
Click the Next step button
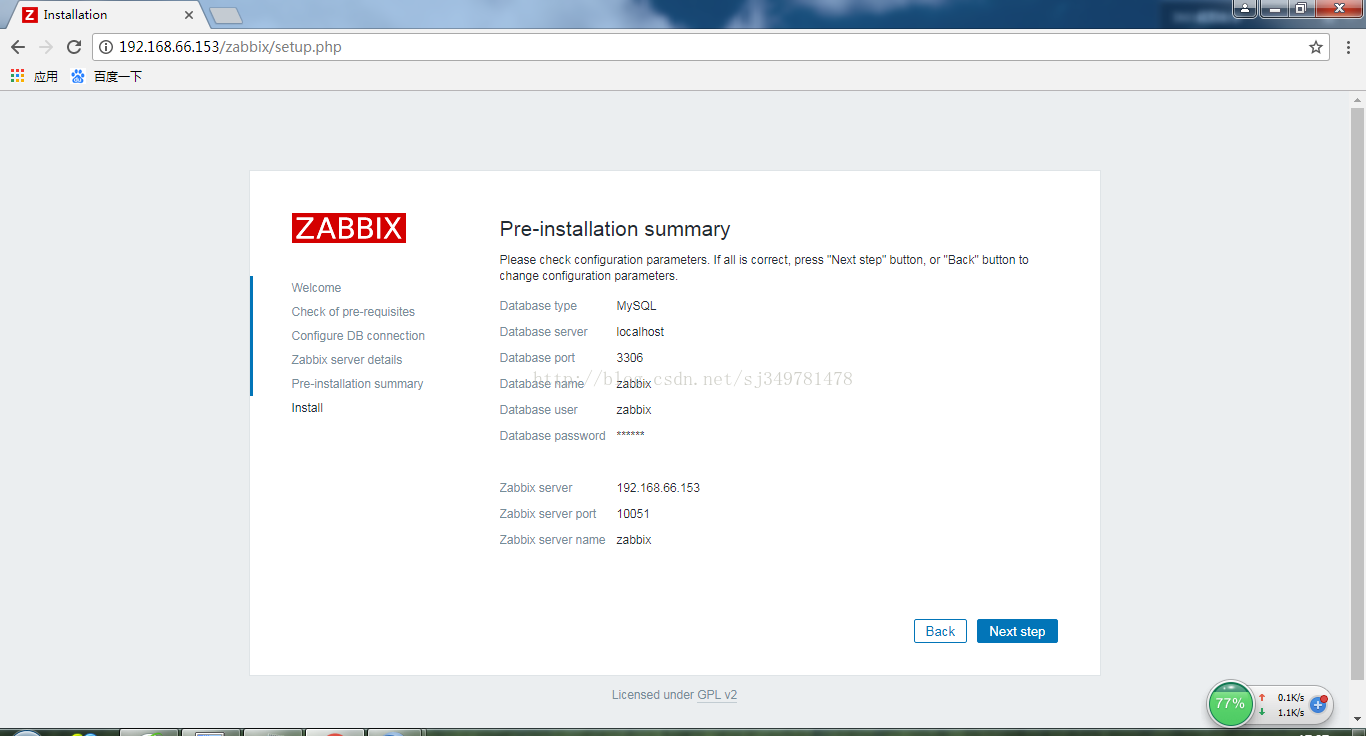coord(1017,631)
